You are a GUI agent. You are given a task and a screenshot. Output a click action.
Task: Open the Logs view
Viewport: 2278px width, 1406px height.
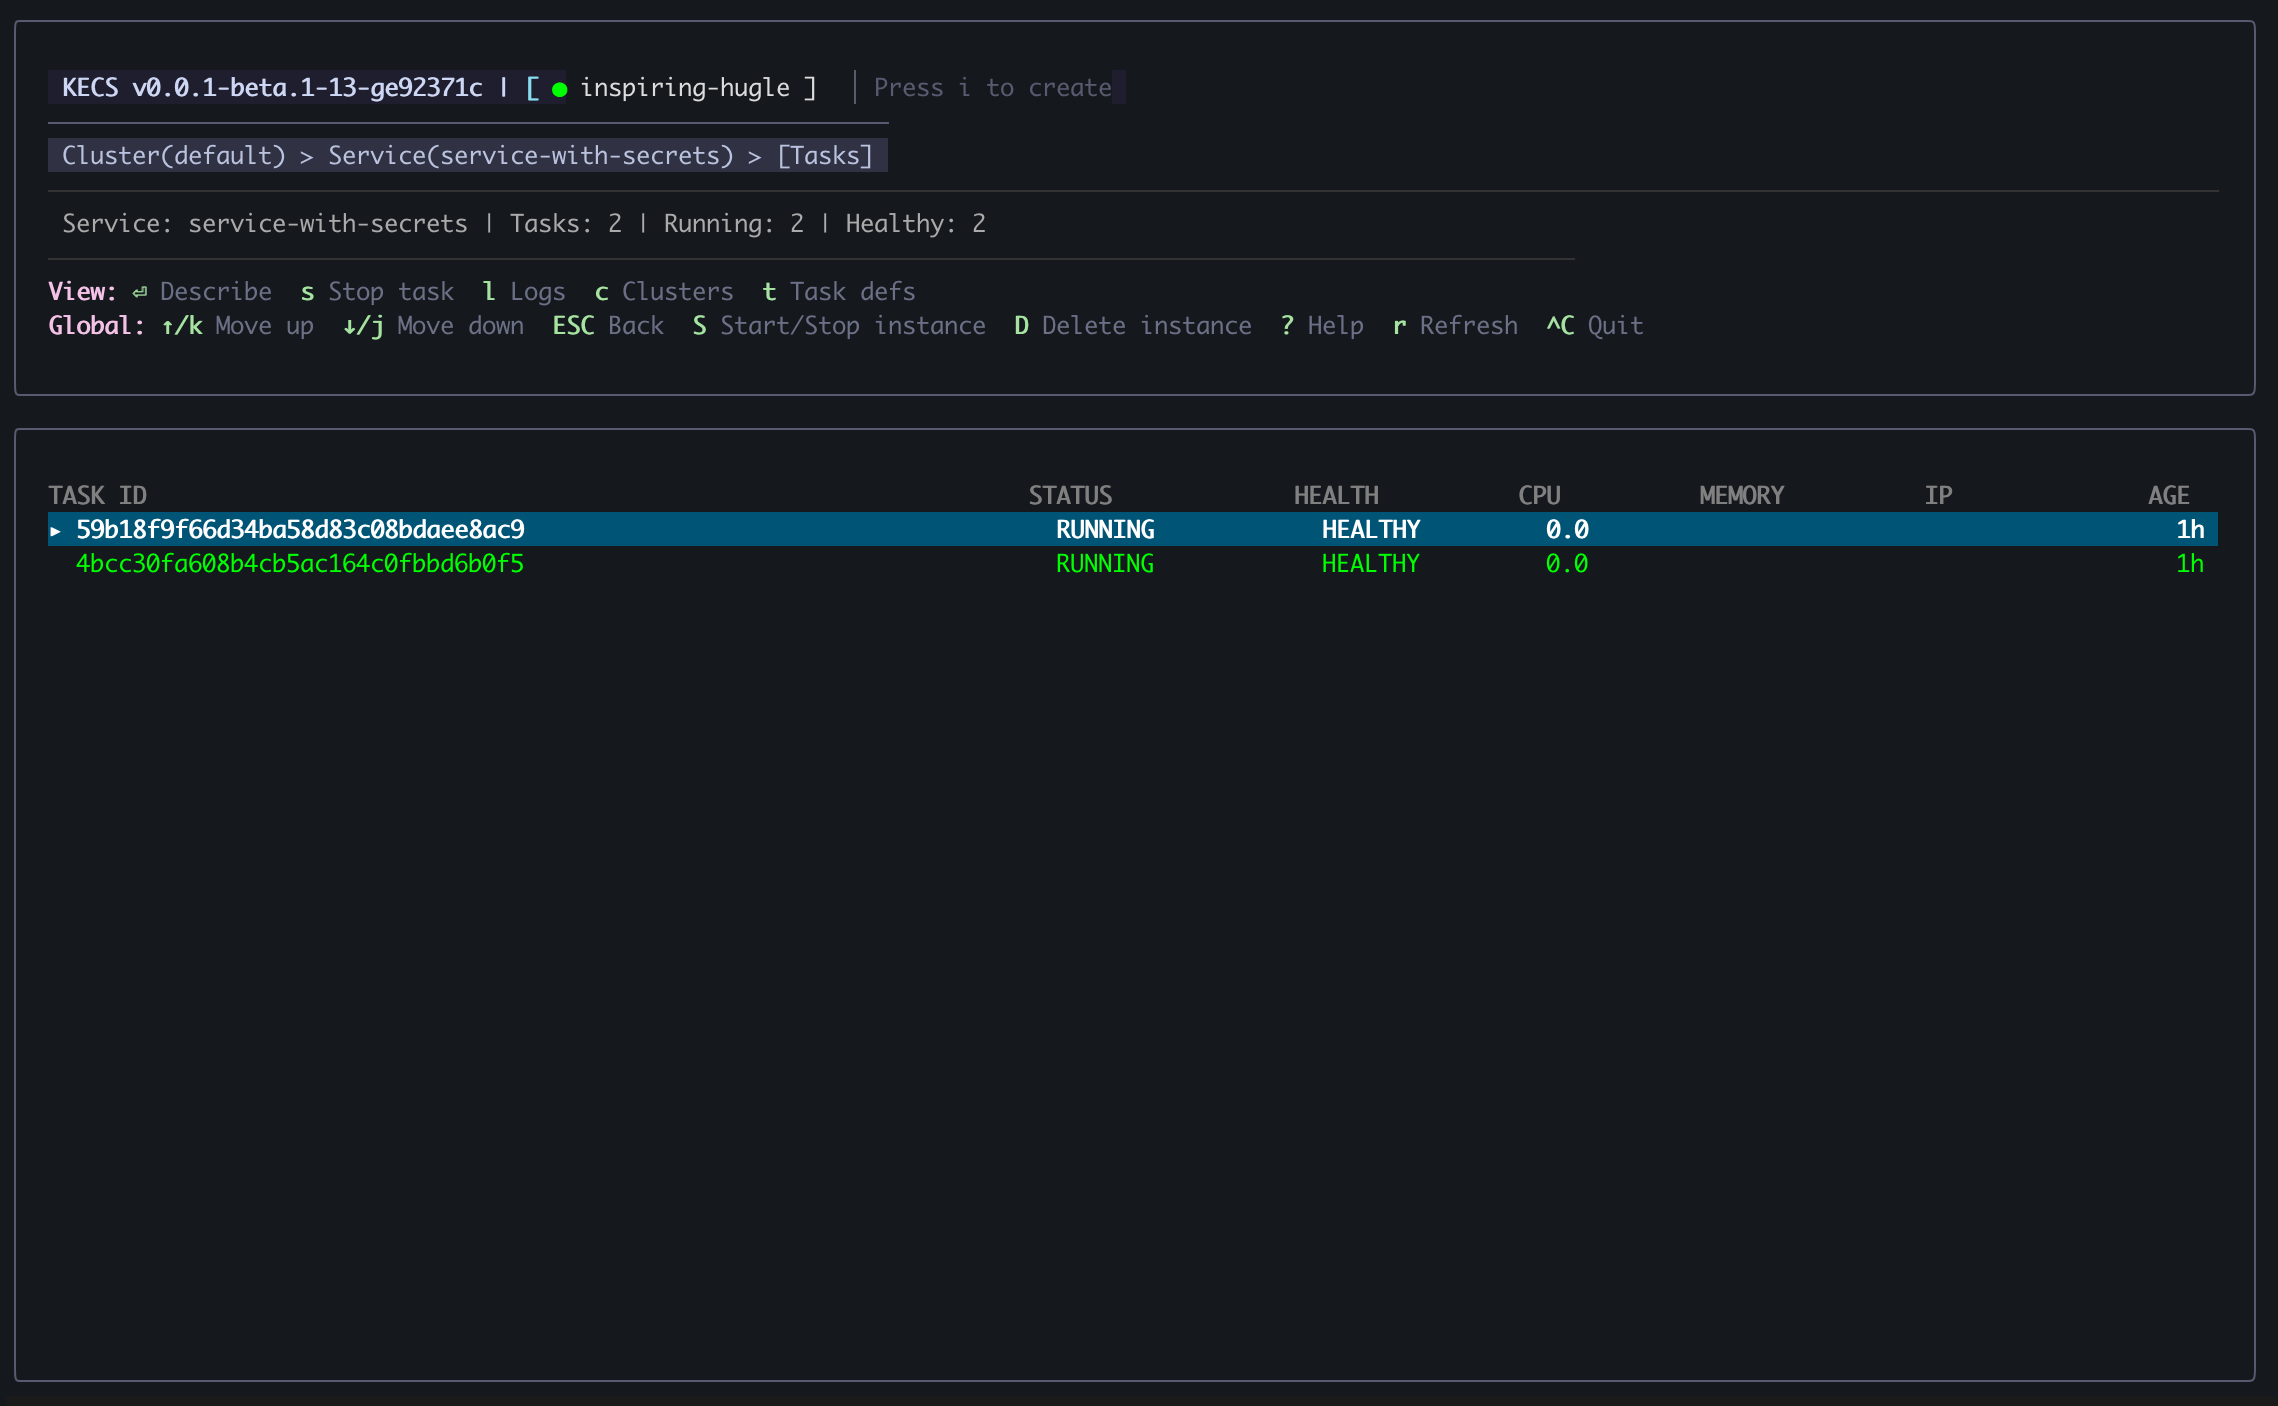click(538, 291)
